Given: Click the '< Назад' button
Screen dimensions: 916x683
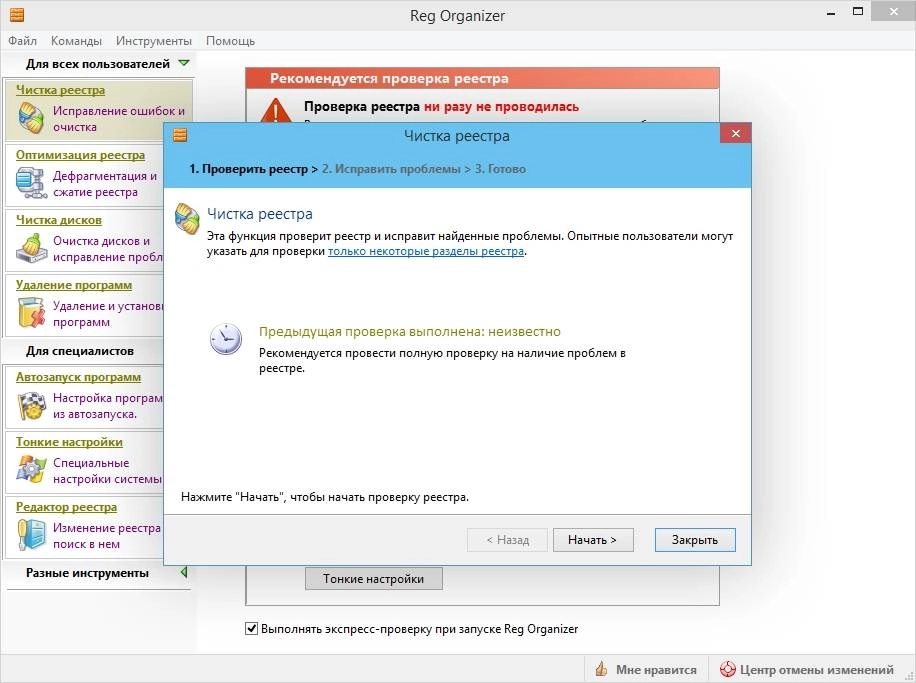Looking at the screenshot, I should tap(507, 540).
